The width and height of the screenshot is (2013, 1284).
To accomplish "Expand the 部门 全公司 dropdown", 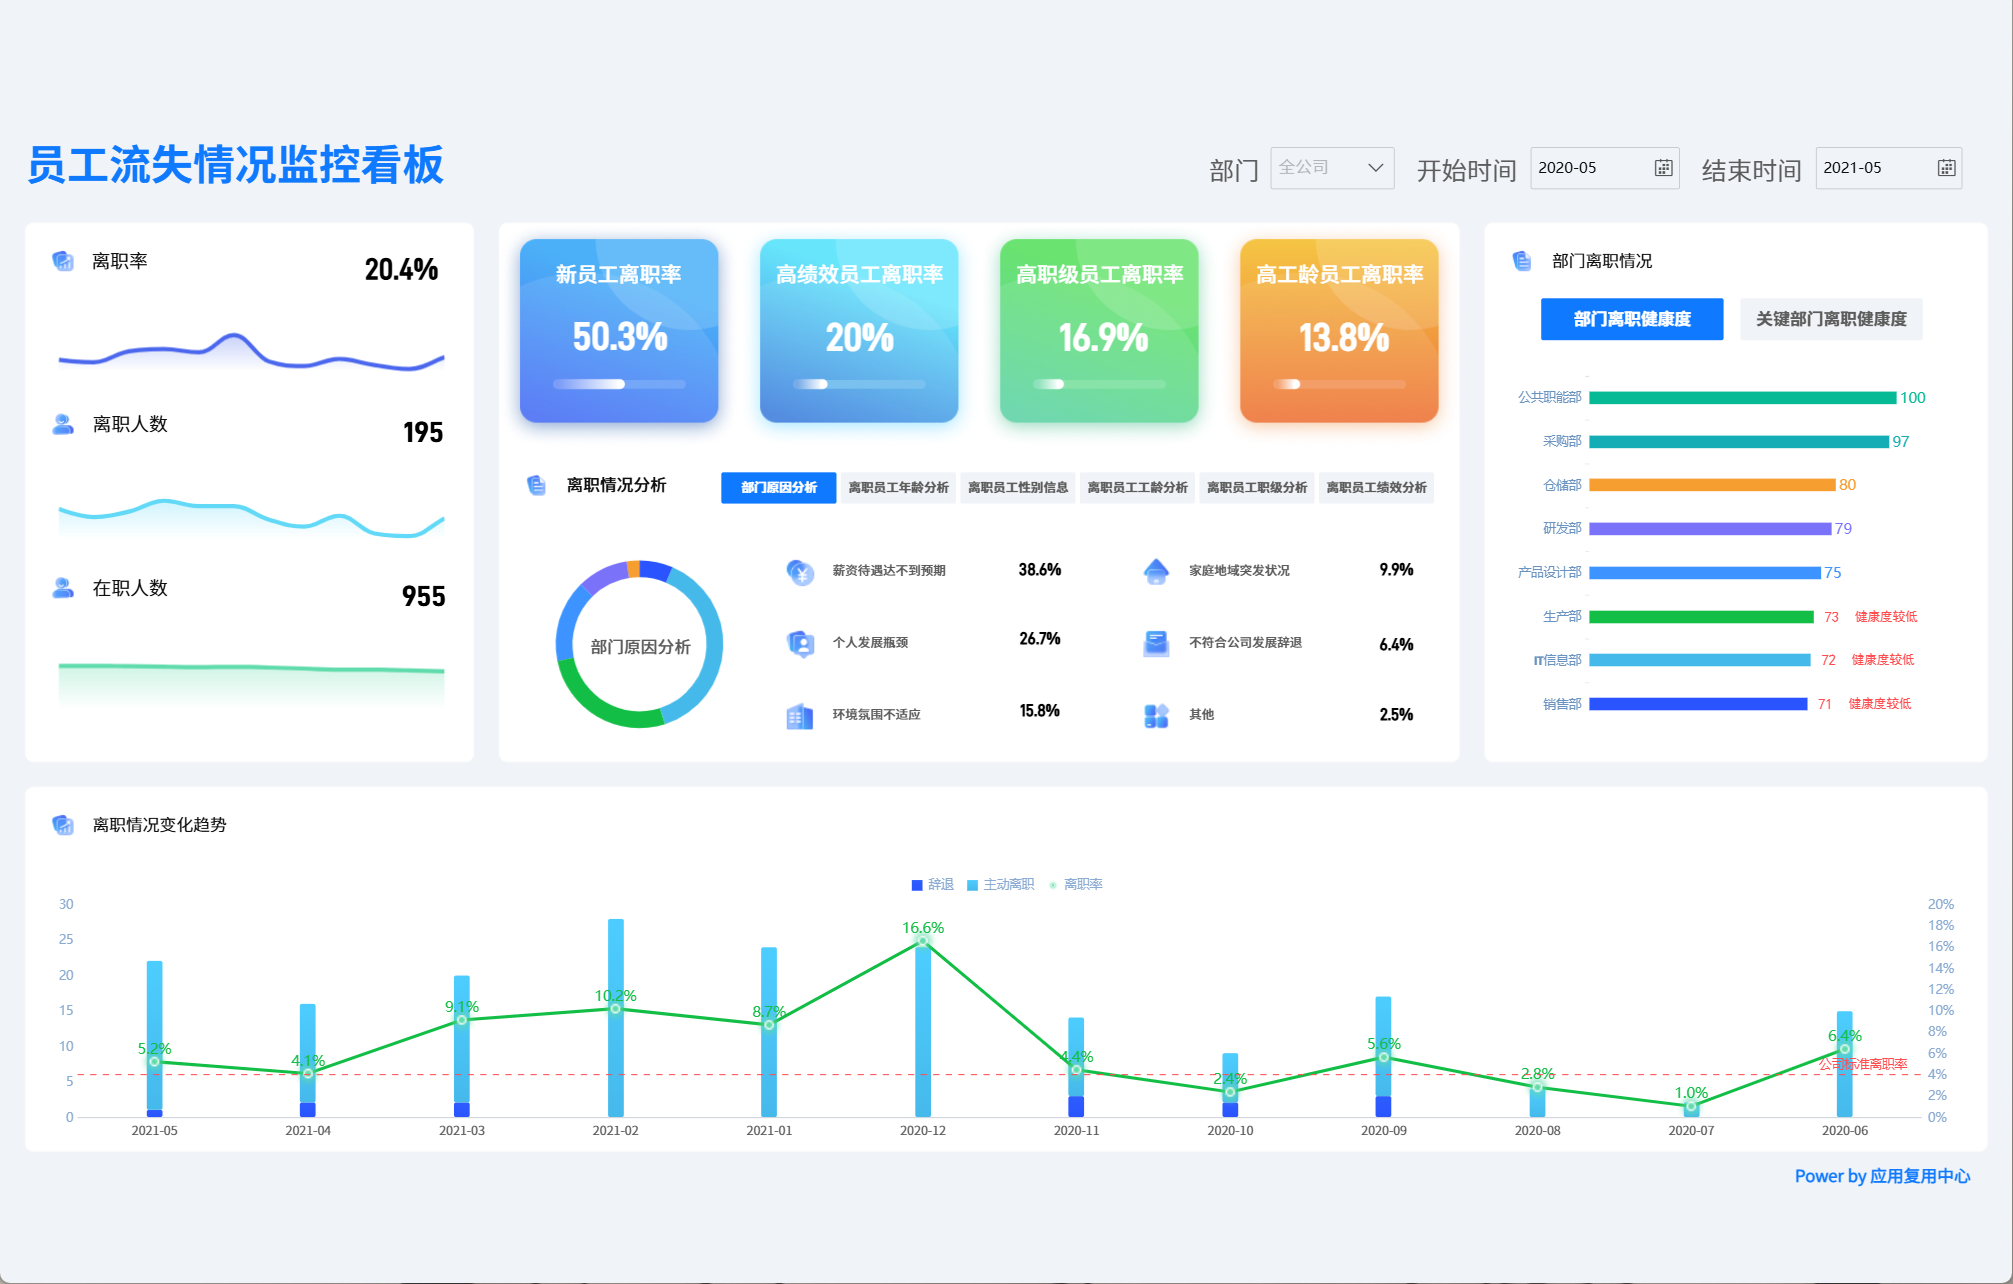I will pyautogui.click(x=1332, y=168).
